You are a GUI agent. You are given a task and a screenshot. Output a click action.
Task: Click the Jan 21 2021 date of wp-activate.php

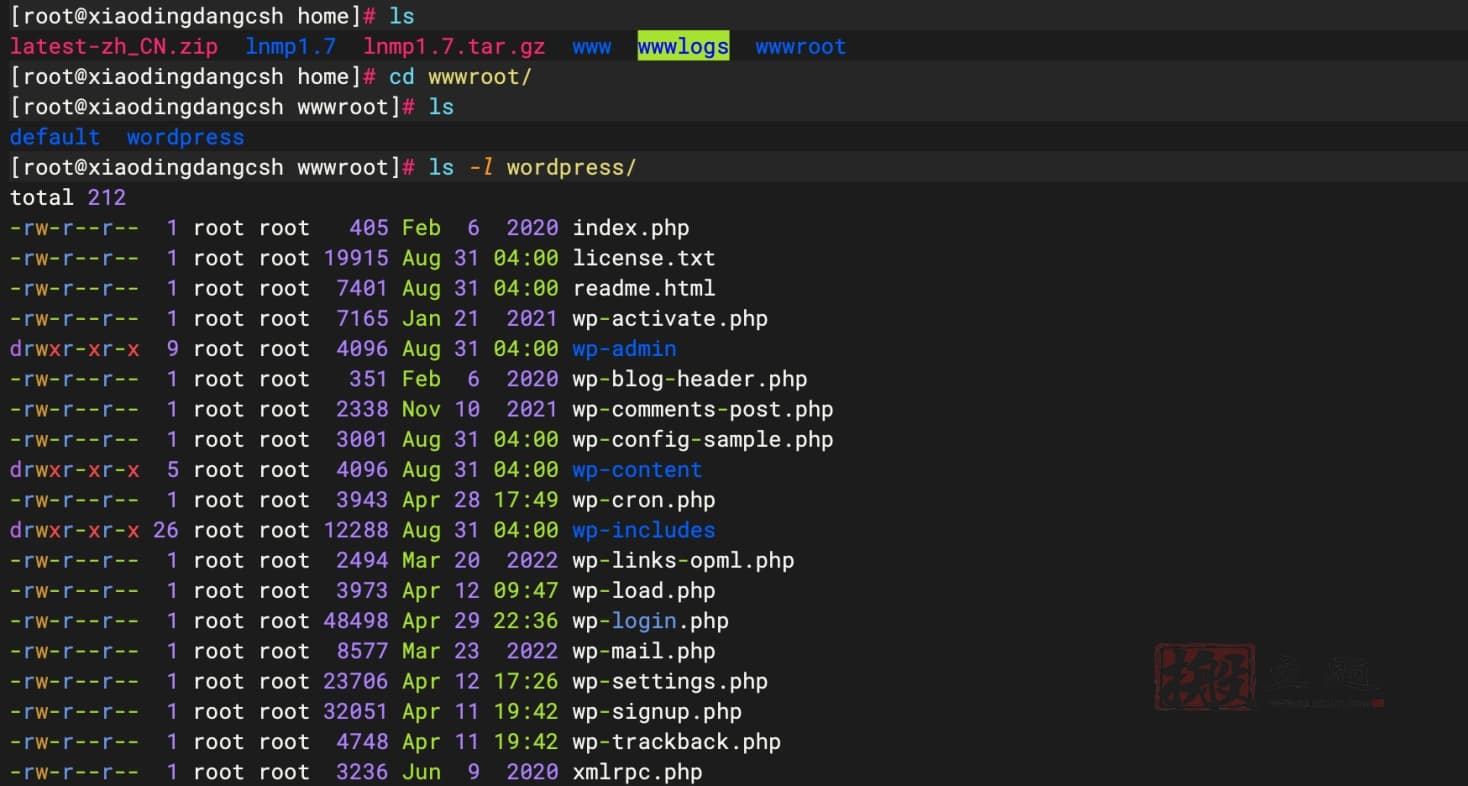pos(480,319)
